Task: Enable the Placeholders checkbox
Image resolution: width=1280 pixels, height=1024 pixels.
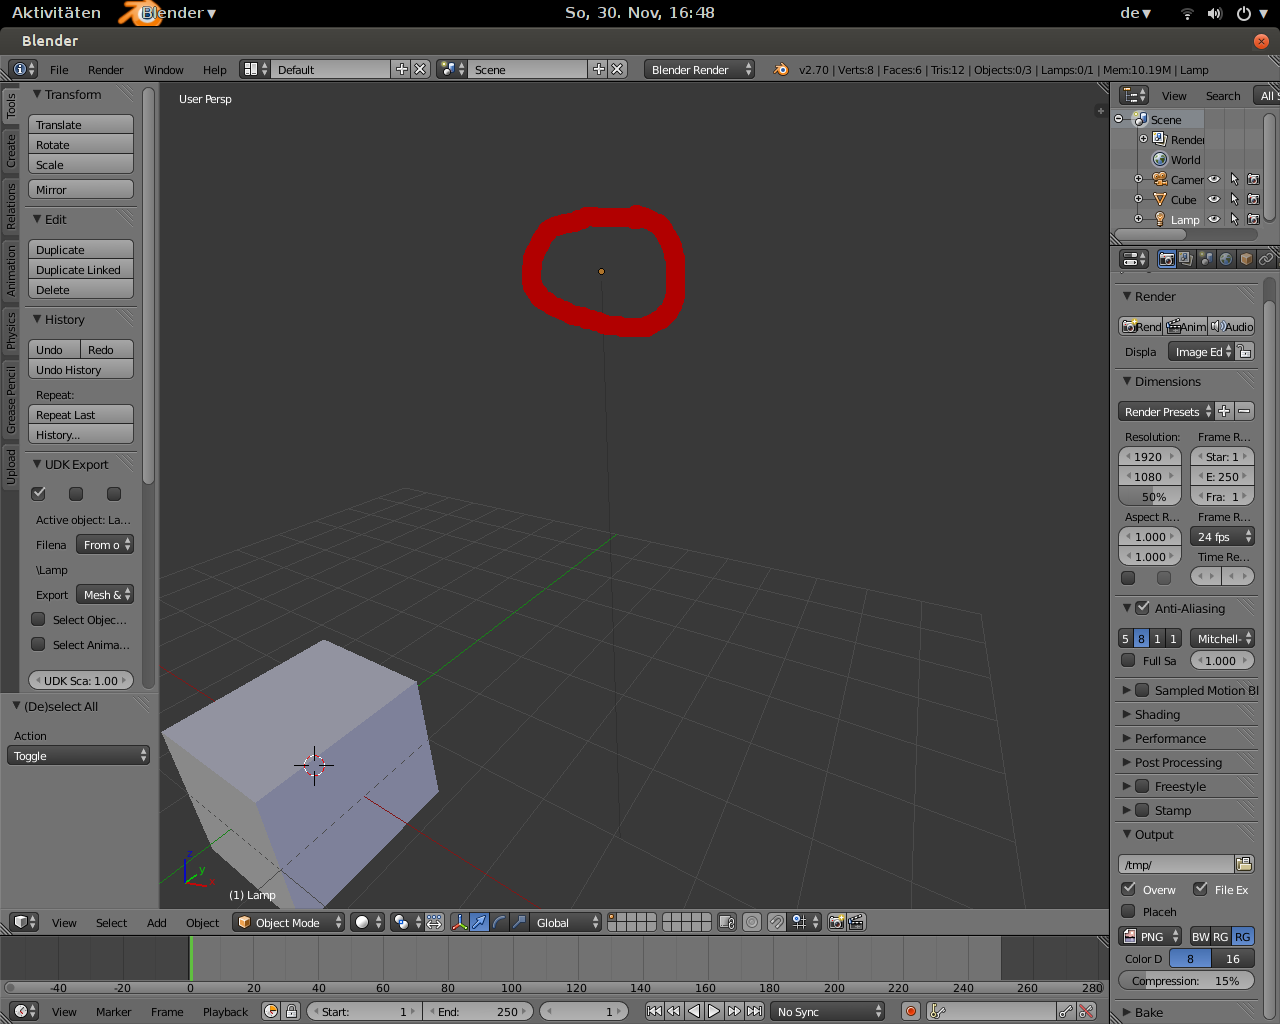Action: point(1128,911)
